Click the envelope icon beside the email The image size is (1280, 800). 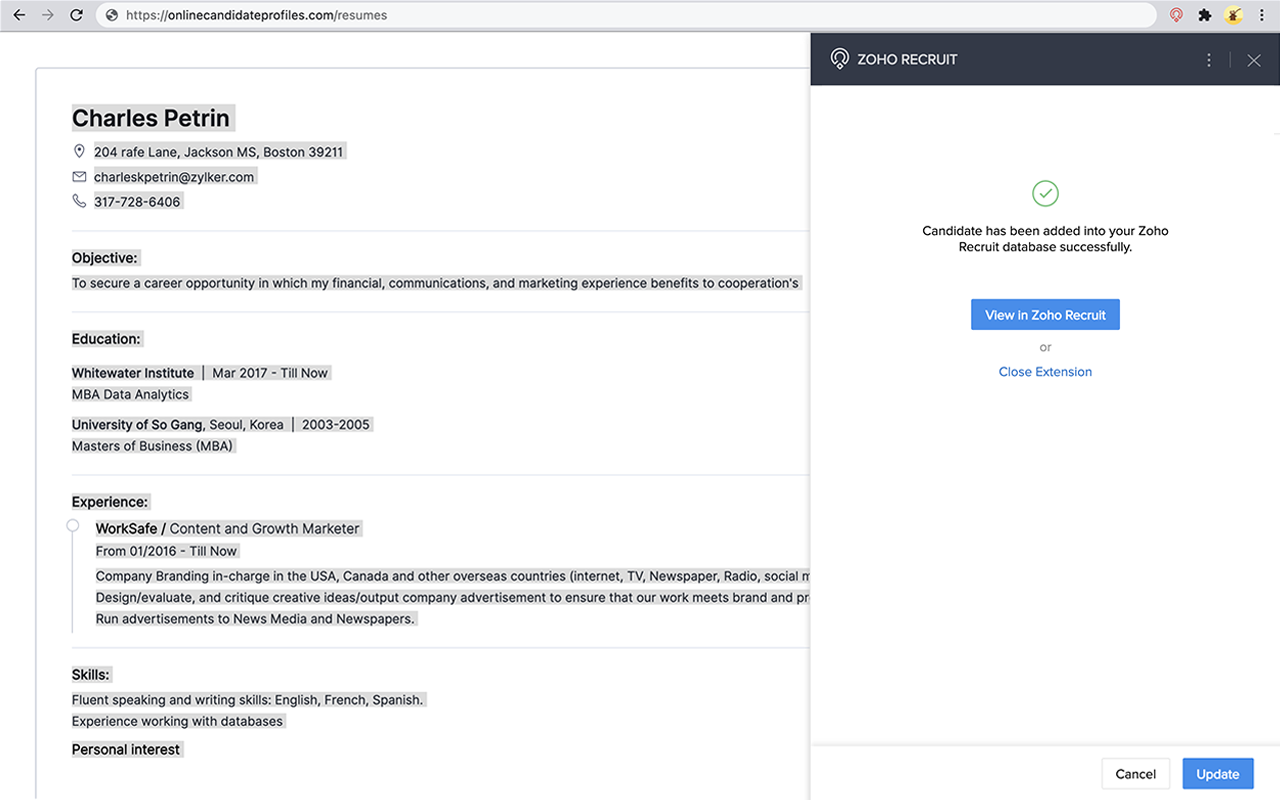pyautogui.click(x=79, y=175)
